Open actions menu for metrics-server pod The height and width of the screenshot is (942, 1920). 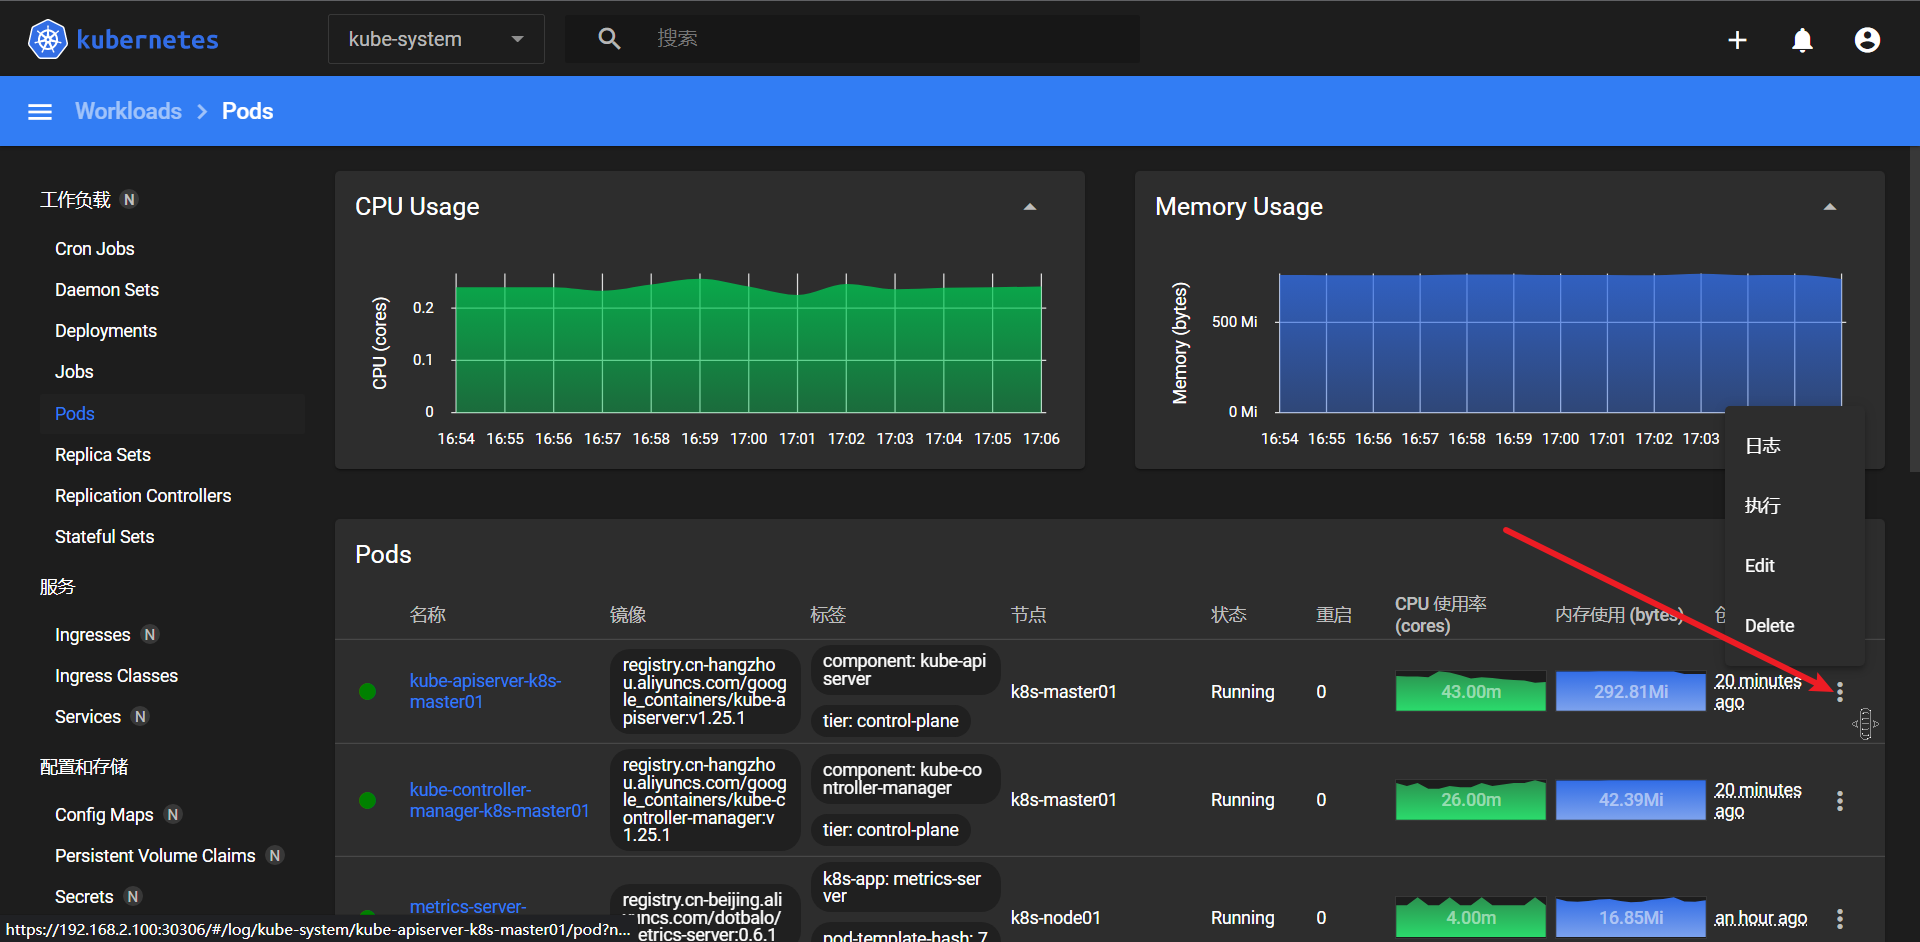pyautogui.click(x=1840, y=918)
